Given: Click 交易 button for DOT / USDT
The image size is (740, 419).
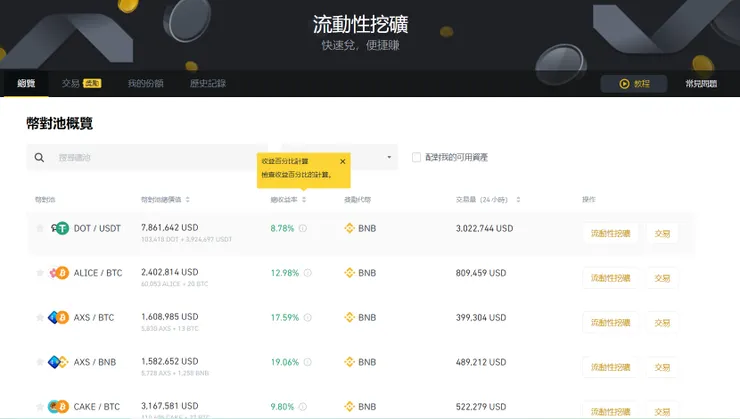Looking at the screenshot, I should pyautogui.click(x=662, y=233).
